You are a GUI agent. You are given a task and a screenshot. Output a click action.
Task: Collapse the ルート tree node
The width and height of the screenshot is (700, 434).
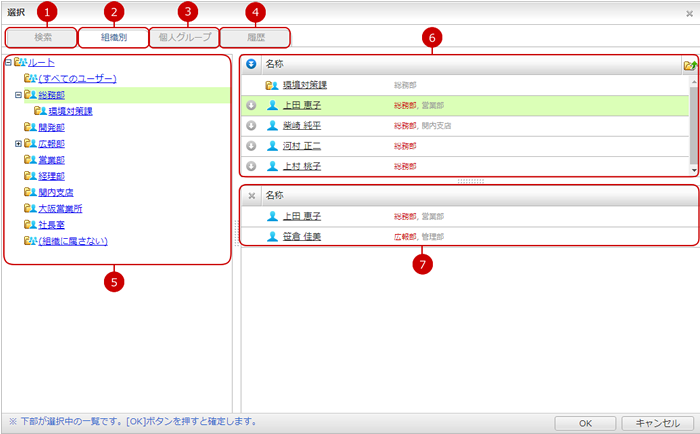pyautogui.click(x=8, y=62)
